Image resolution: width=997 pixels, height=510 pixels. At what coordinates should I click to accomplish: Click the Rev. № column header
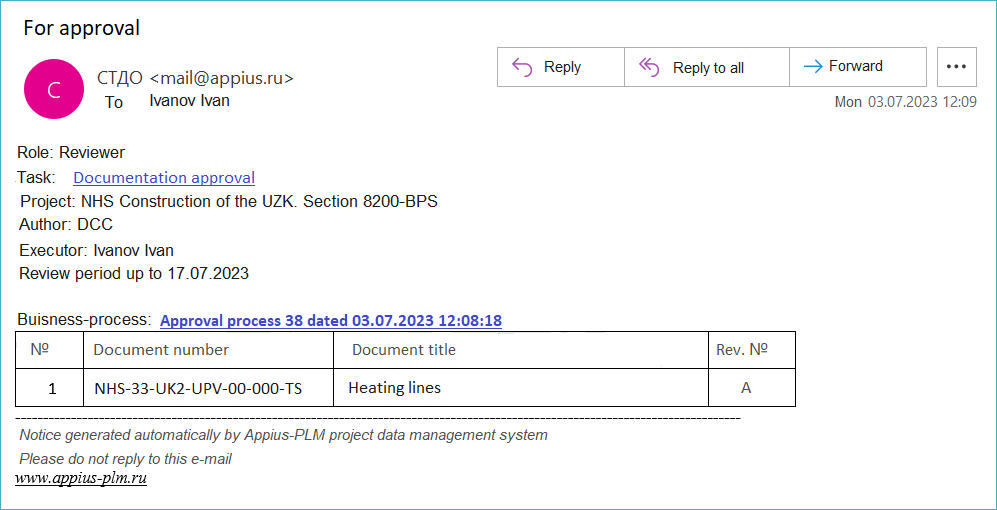point(741,350)
